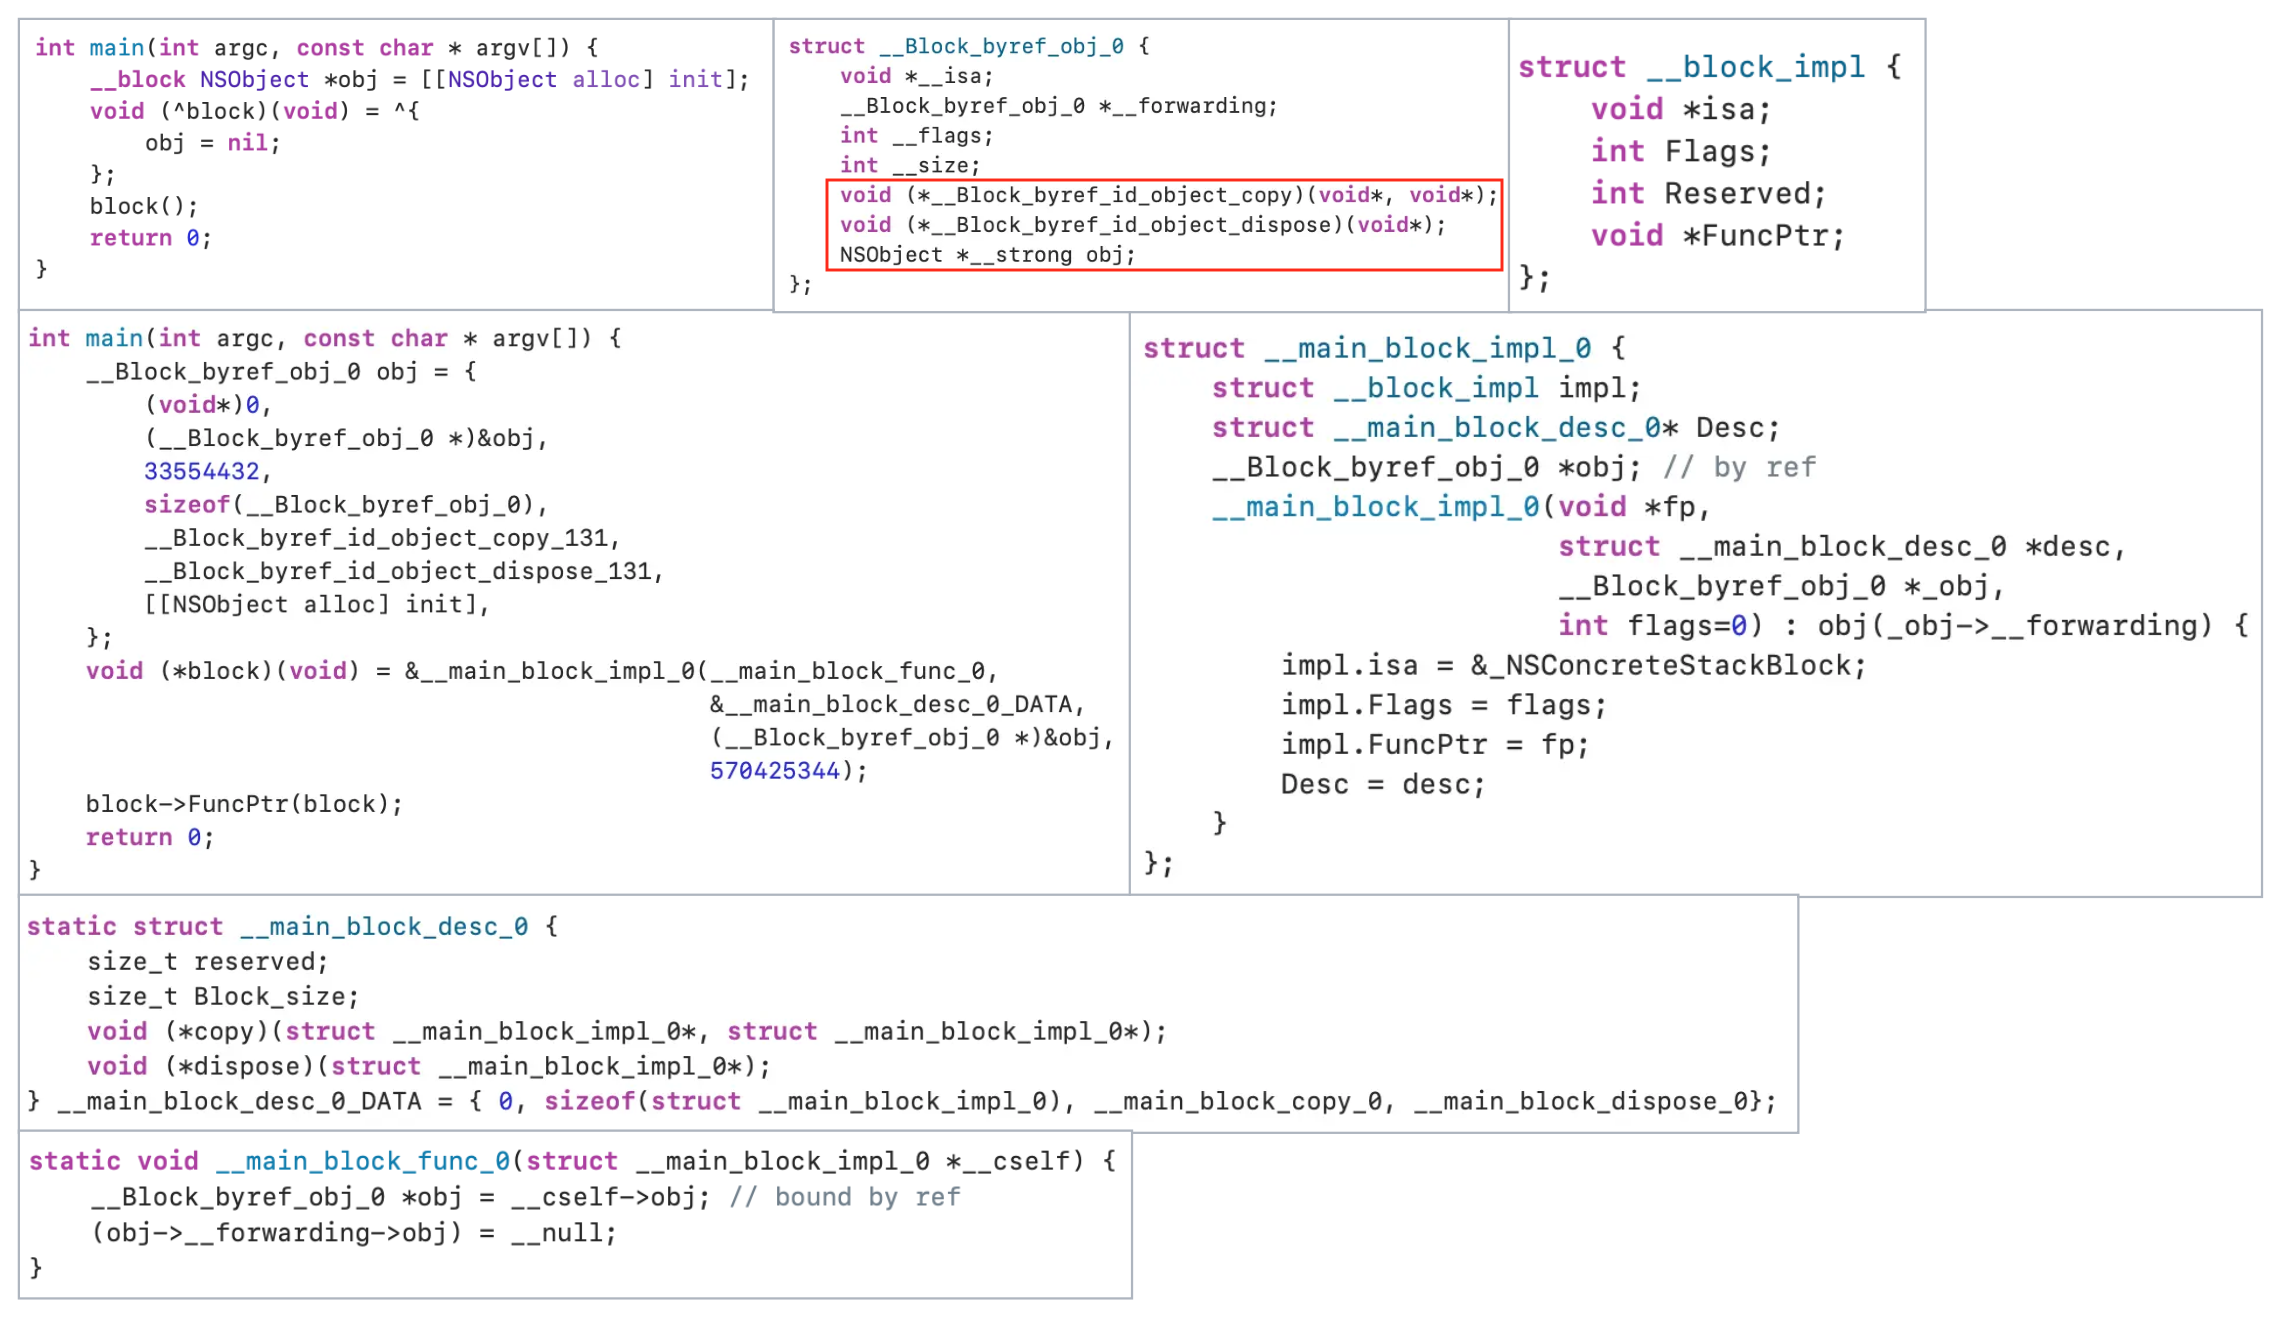Click 'Desc = desc;' line
Viewport: 2288px width, 1324px height.
(1383, 784)
